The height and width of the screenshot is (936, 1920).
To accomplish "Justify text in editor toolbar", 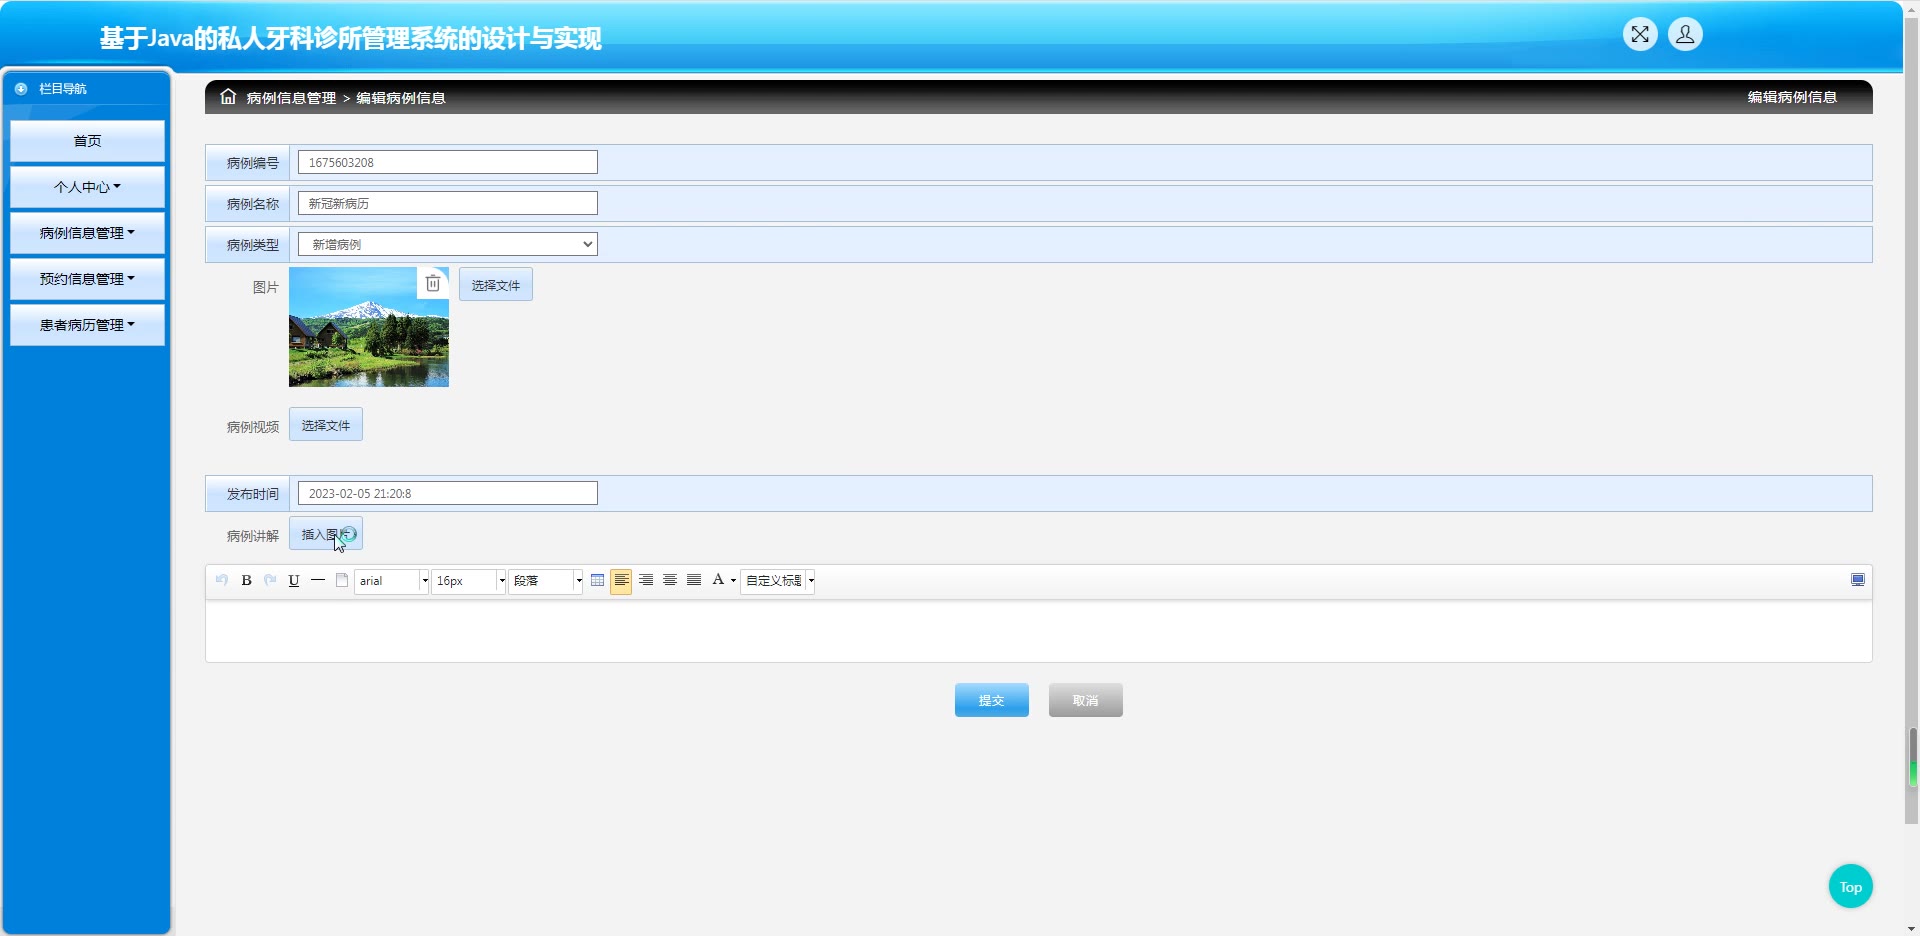I will click(694, 580).
